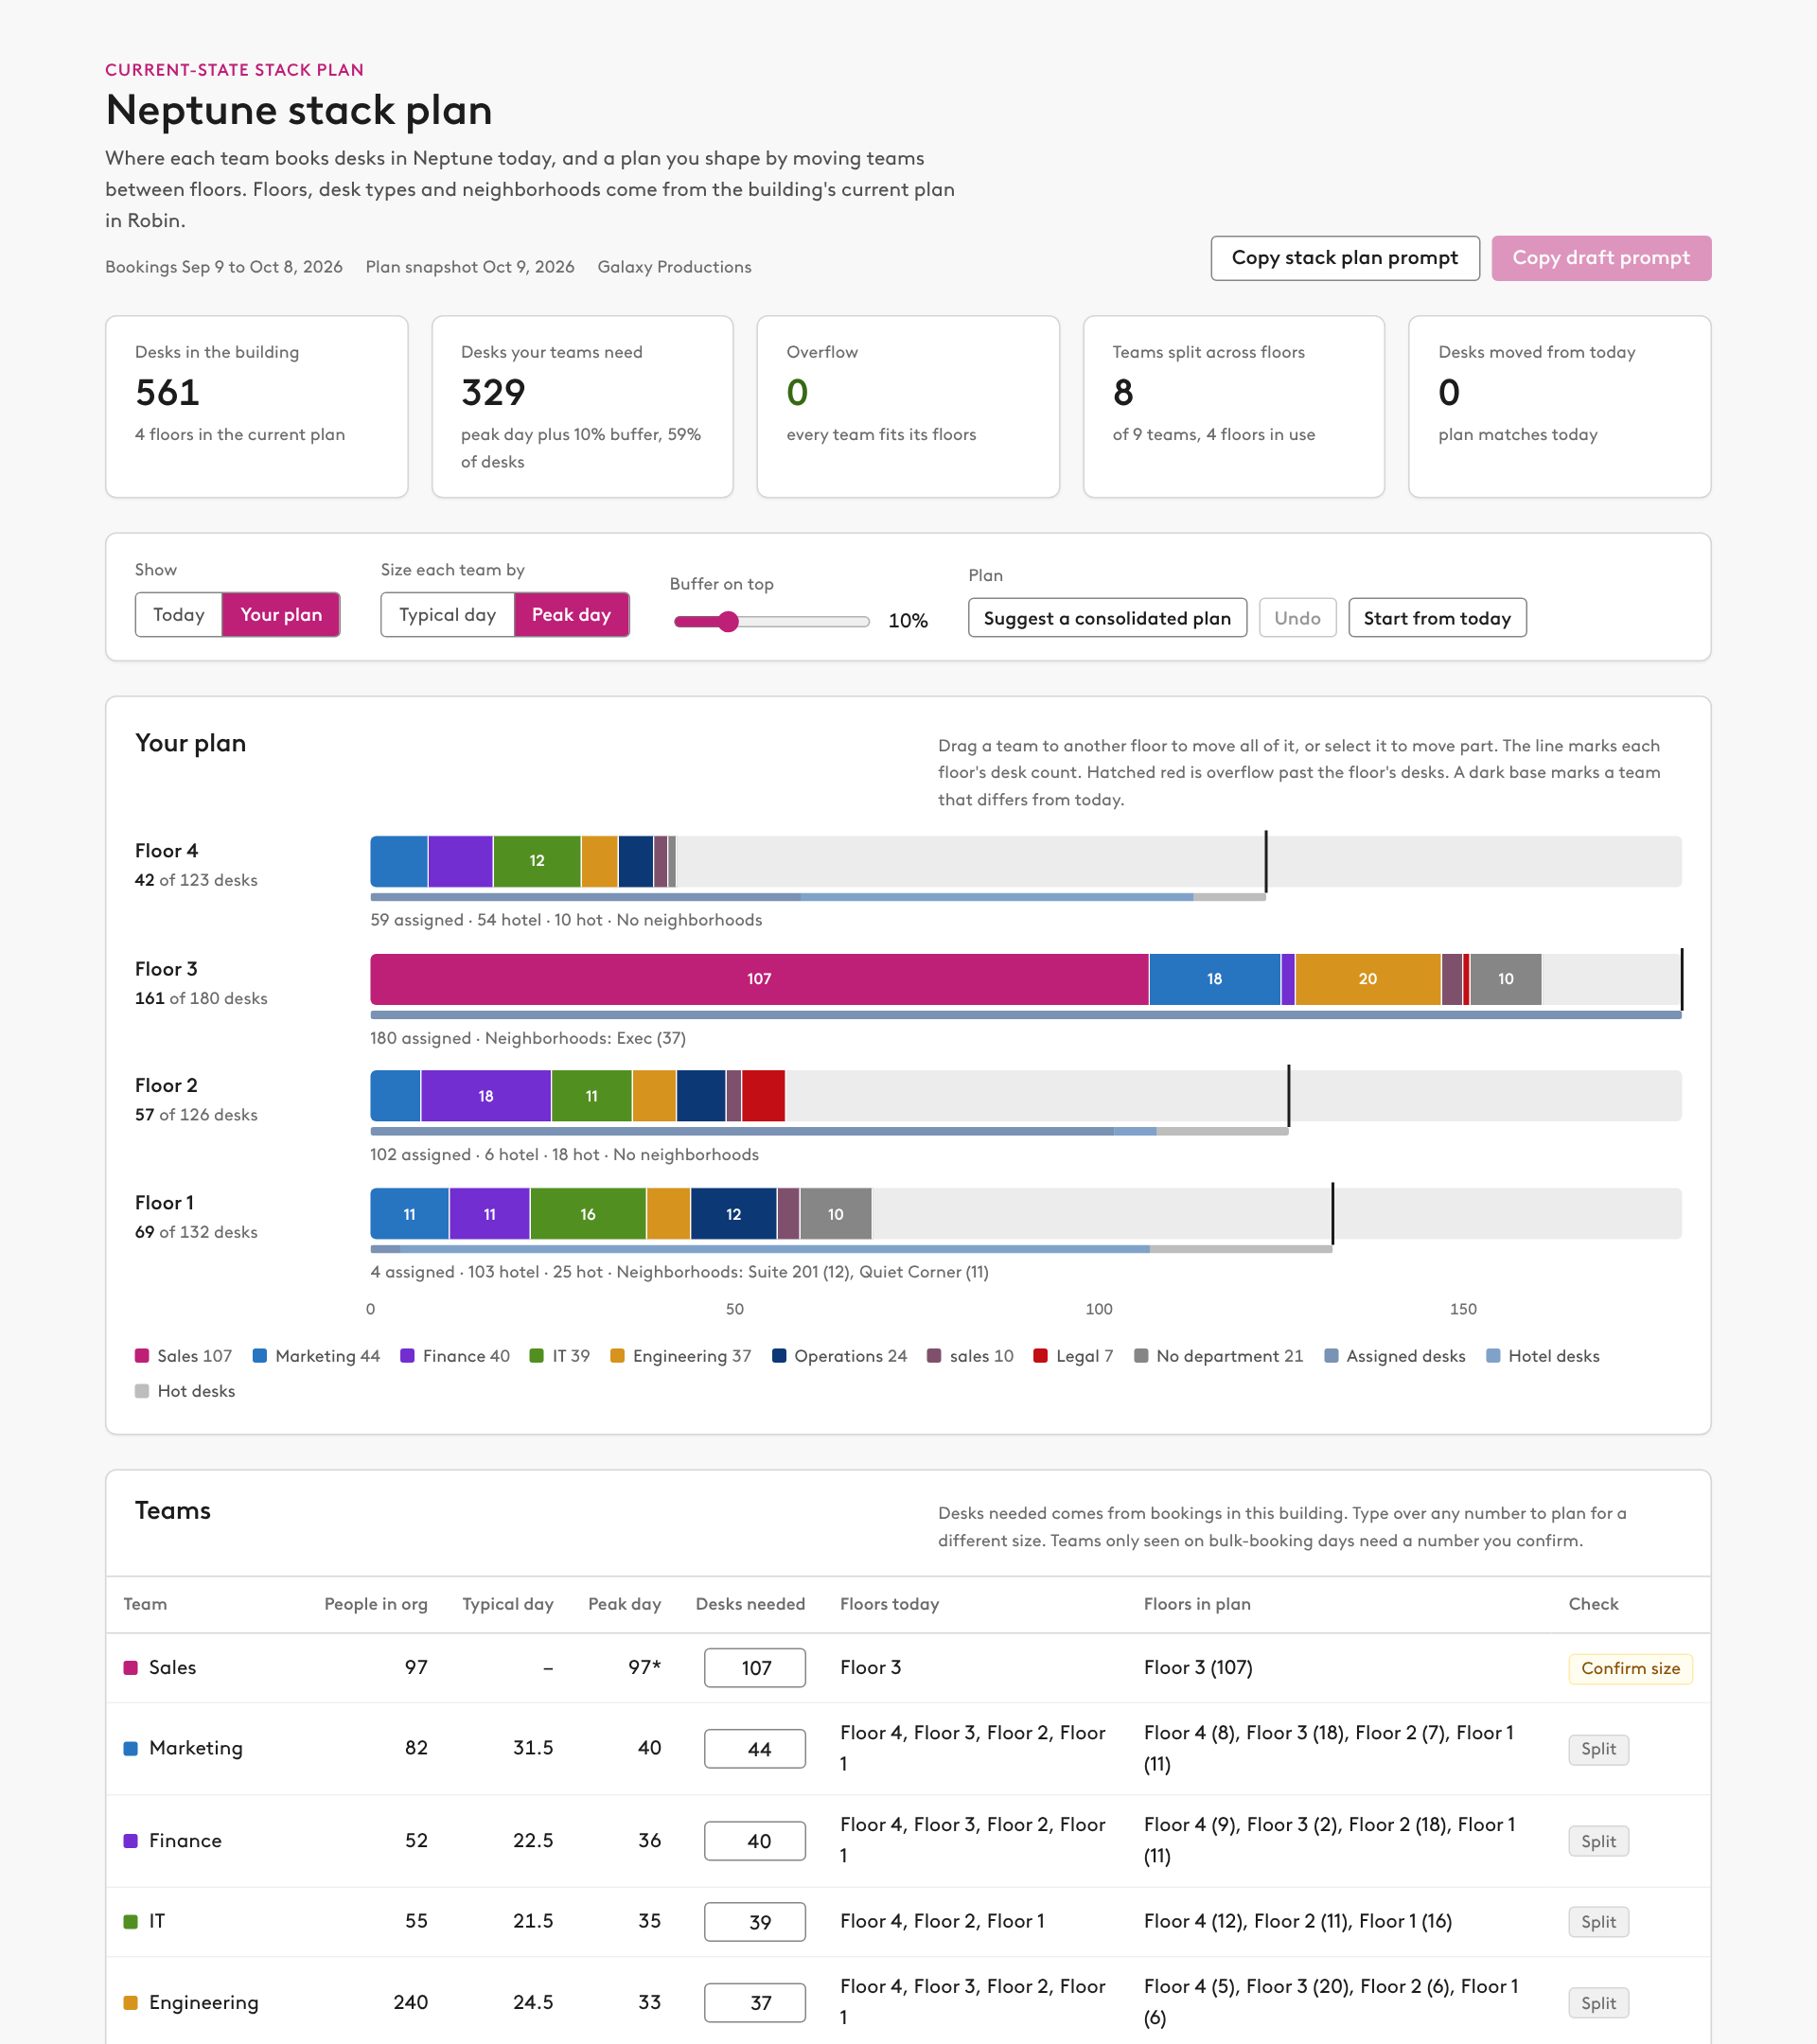Click Marketing 44 legend swatch
The width and height of the screenshot is (1817, 2044).
(x=260, y=1356)
